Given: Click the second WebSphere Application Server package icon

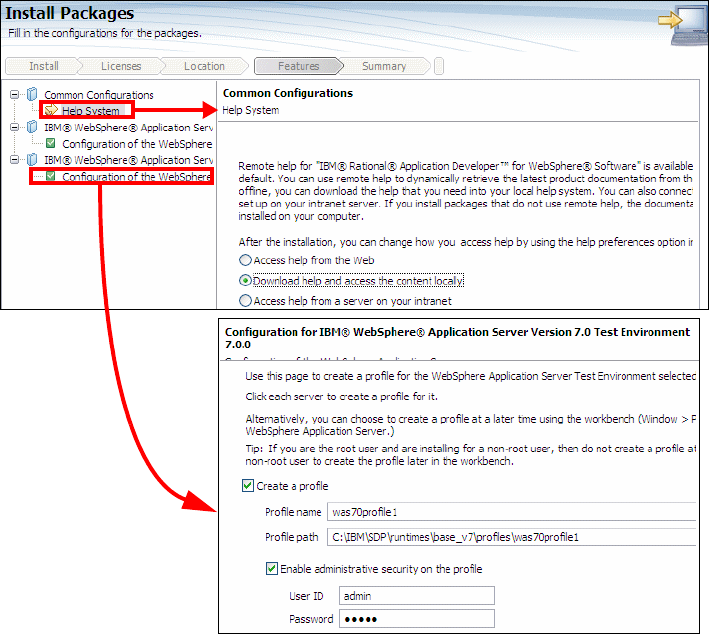Looking at the screenshot, I should pyautogui.click(x=32, y=160).
